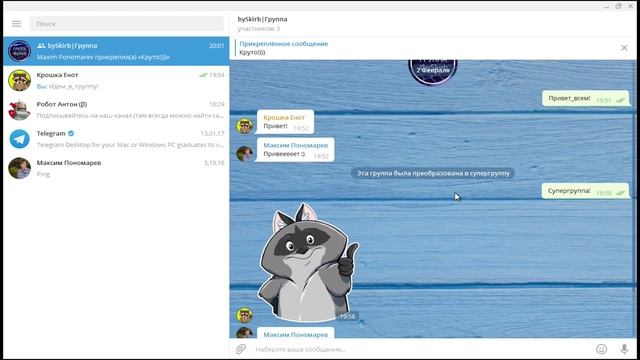Open the hamburger main menu
640x360 pixels.
click(x=16, y=24)
